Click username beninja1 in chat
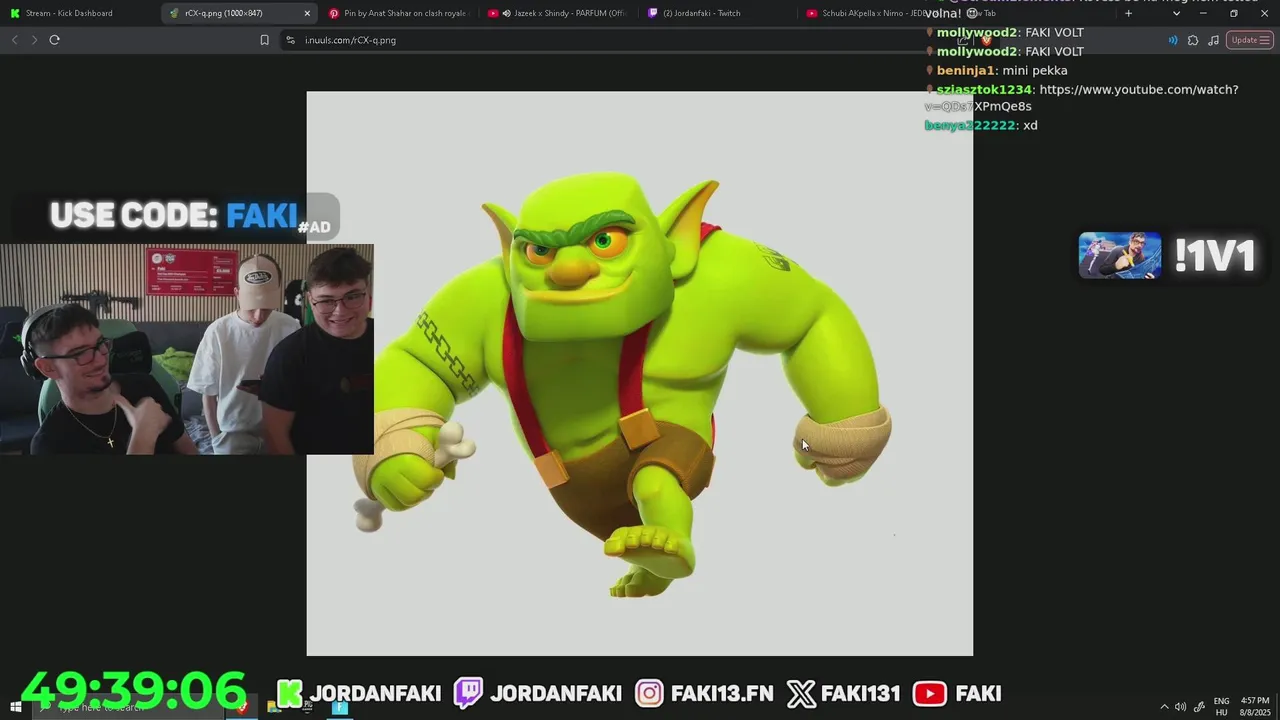1280x720 pixels. (x=965, y=71)
